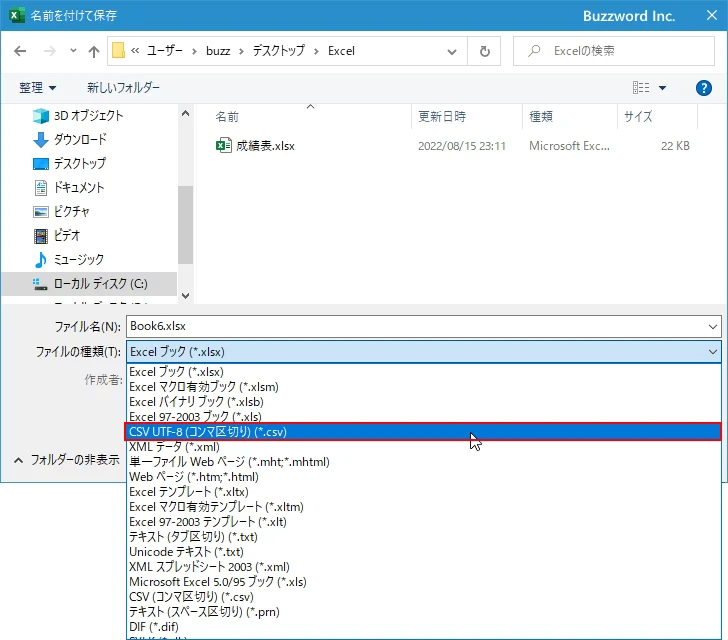728x640 pixels.
Task: Click the view layout icon
Action: click(x=641, y=88)
